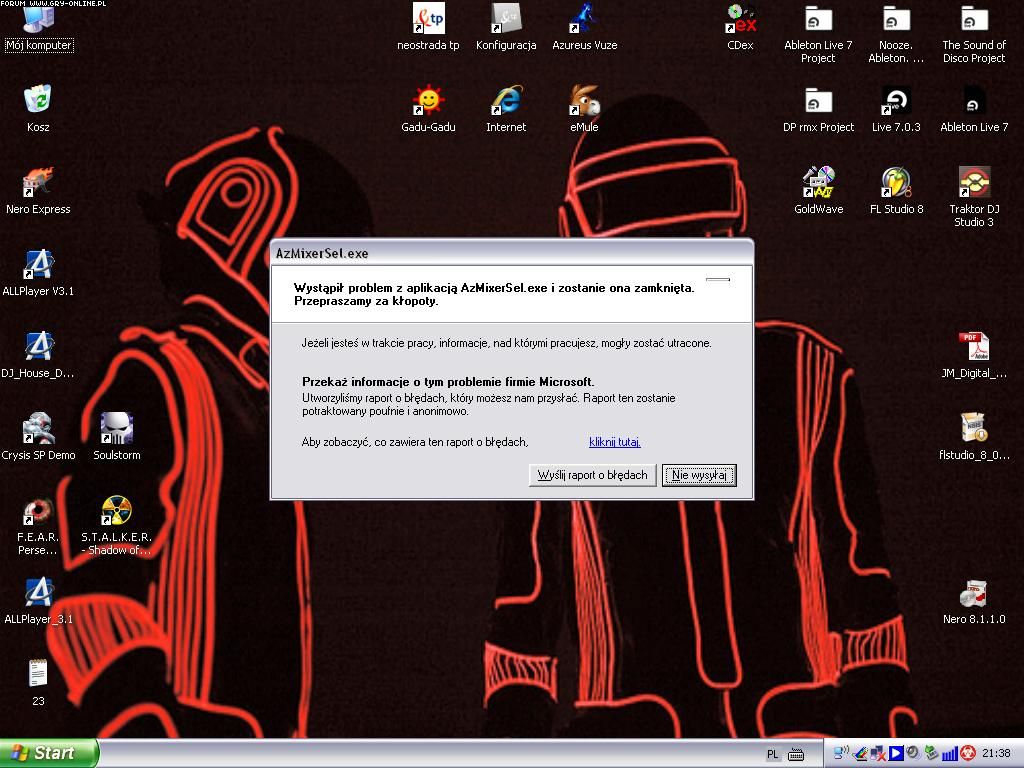Click the Nie wysyłaj button
1024x768 pixels.
(699, 475)
